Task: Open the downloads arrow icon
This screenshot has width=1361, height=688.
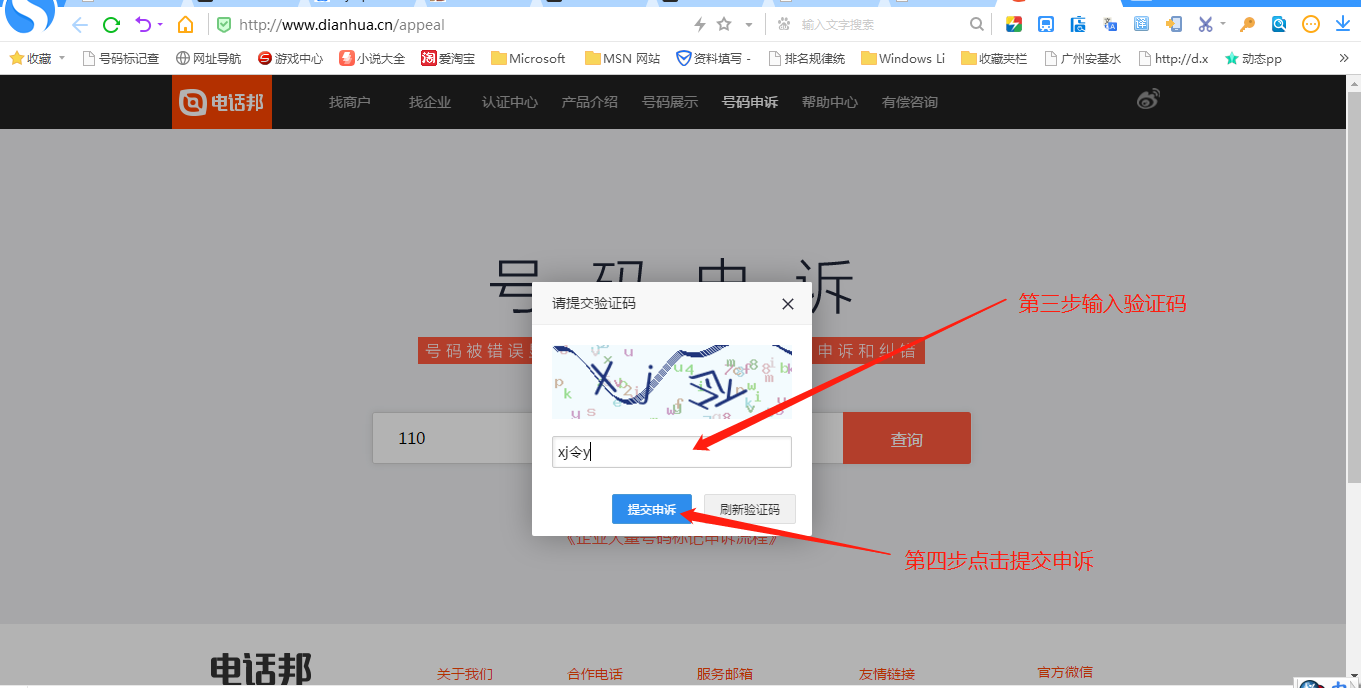Action: 1343,25
